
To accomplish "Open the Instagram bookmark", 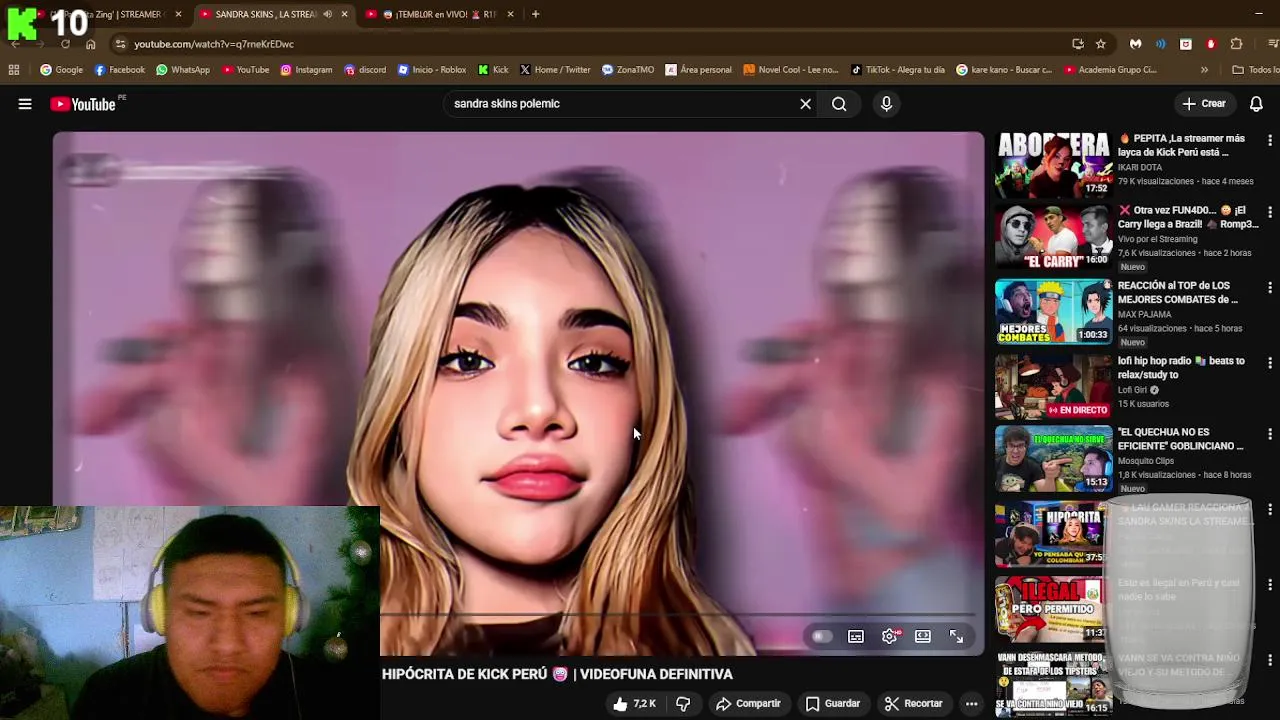I will (x=306, y=70).
